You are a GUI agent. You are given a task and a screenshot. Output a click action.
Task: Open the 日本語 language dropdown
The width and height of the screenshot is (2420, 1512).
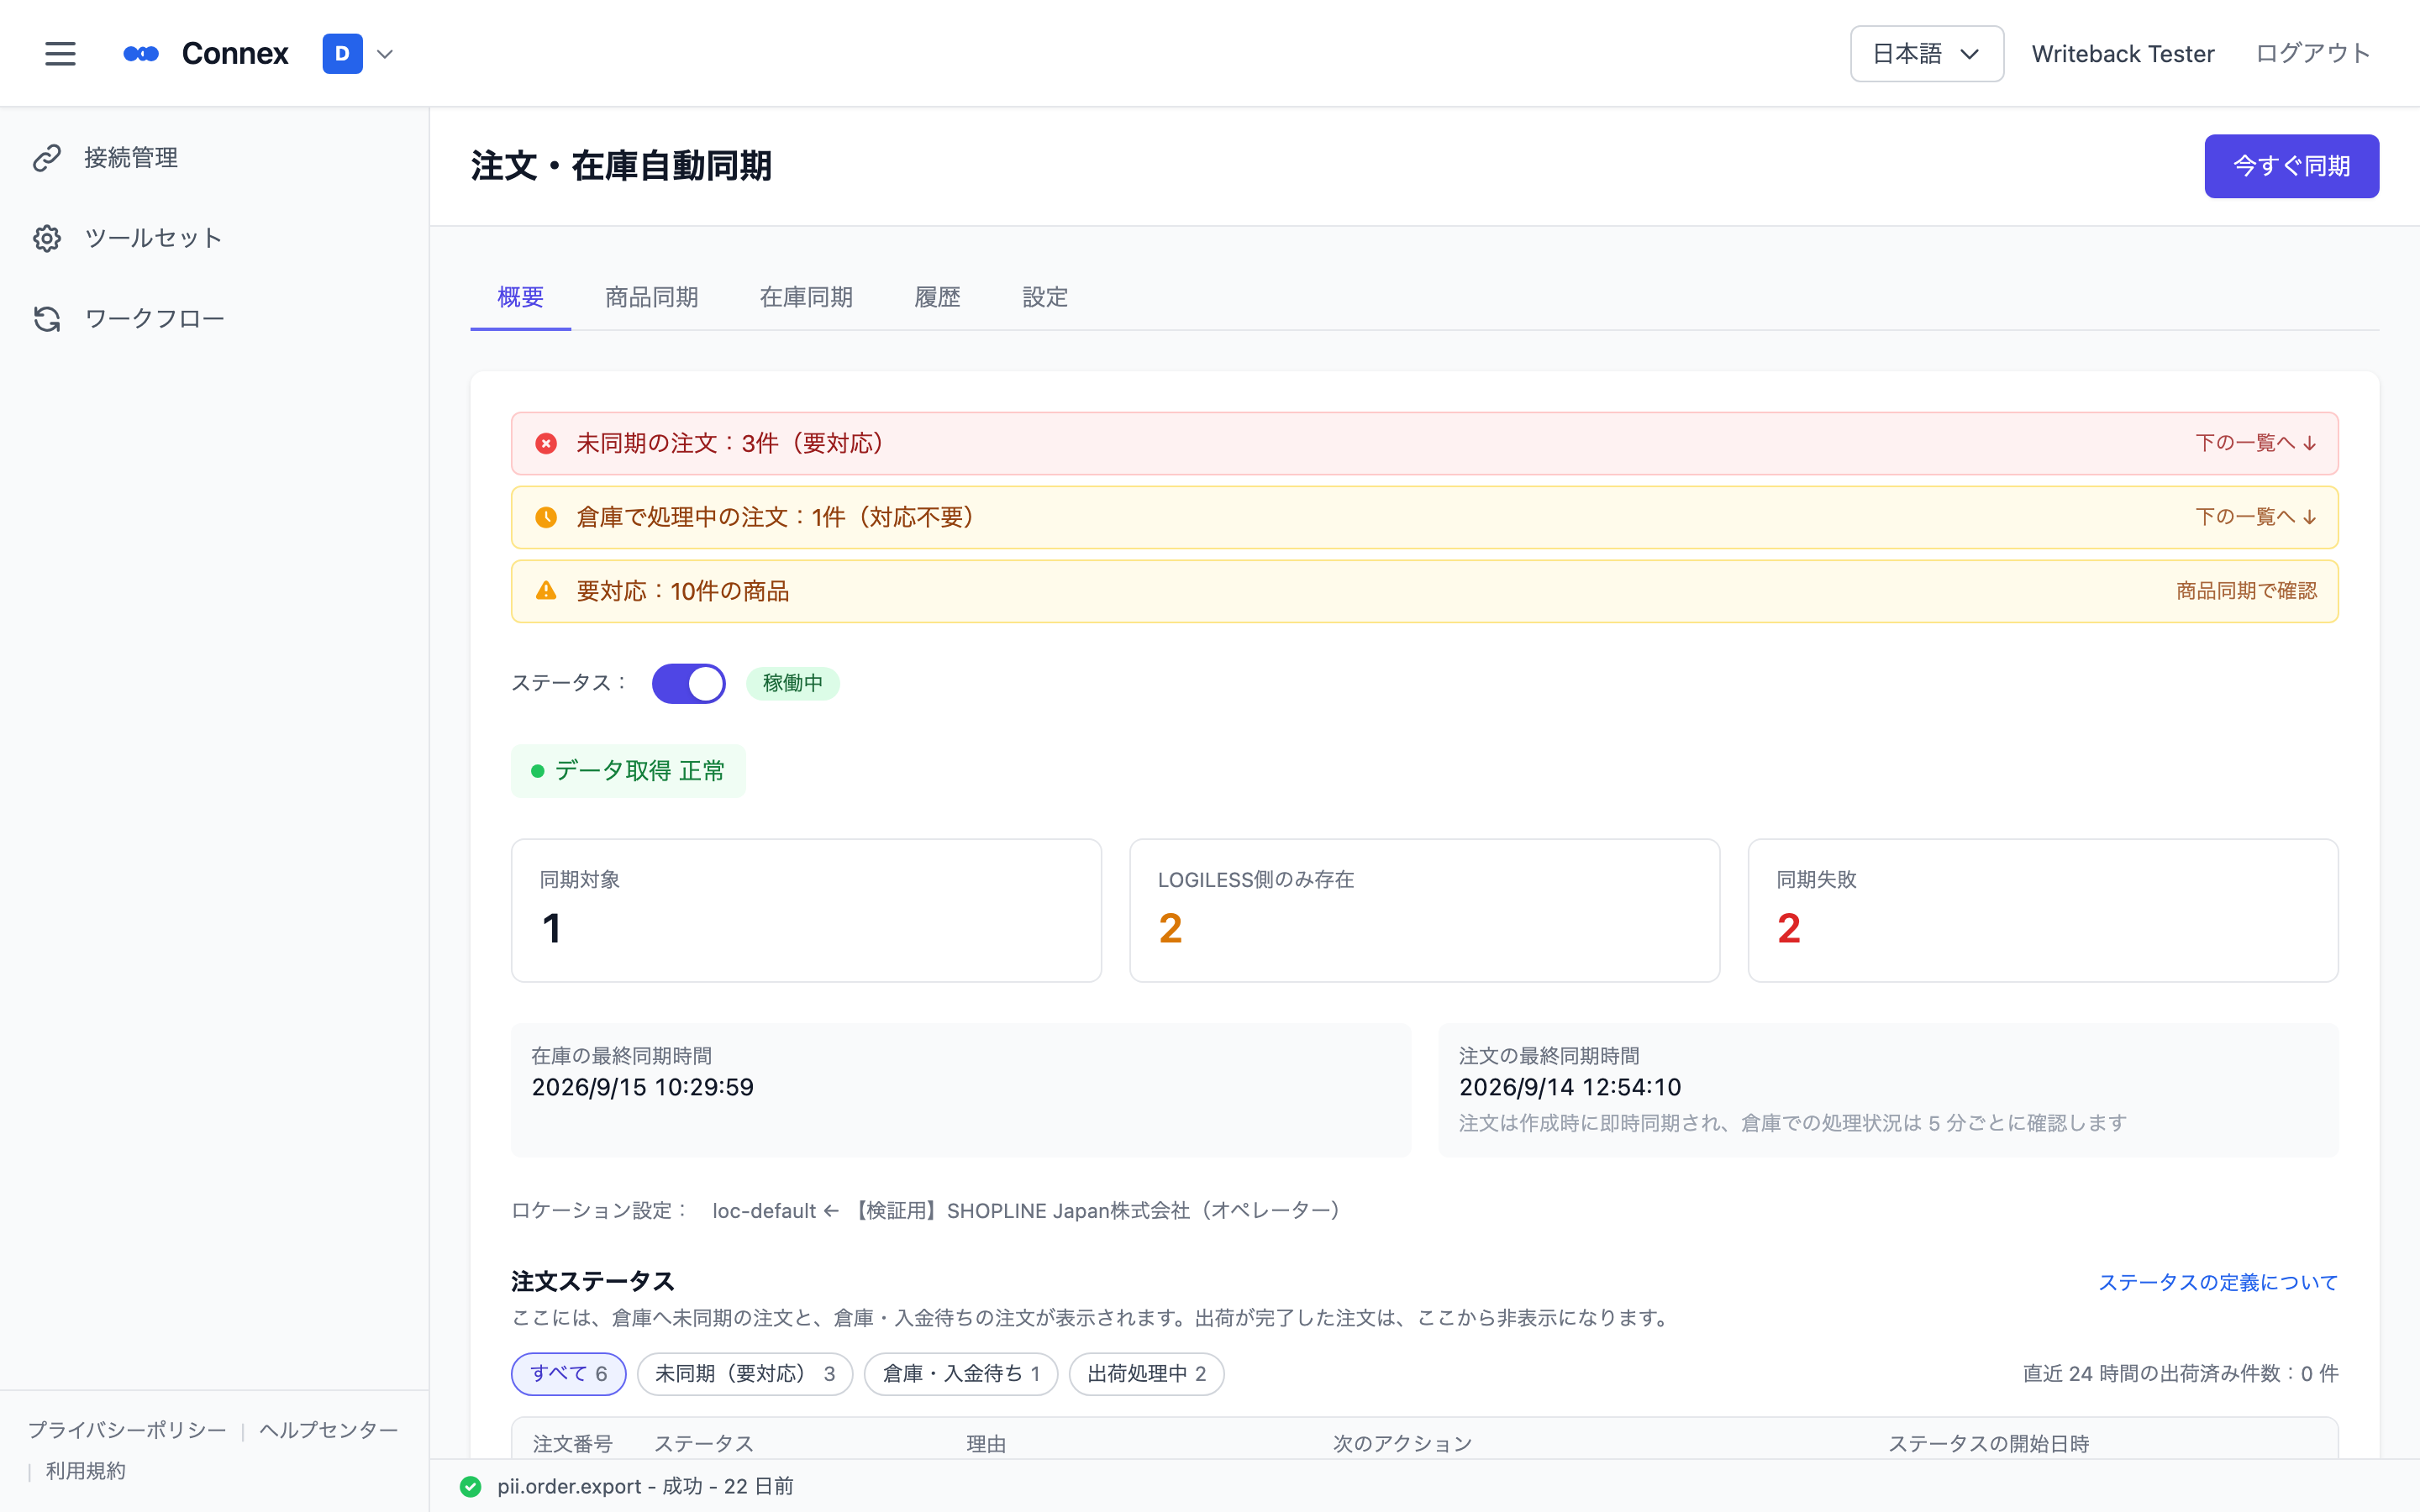tap(1926, 54)
